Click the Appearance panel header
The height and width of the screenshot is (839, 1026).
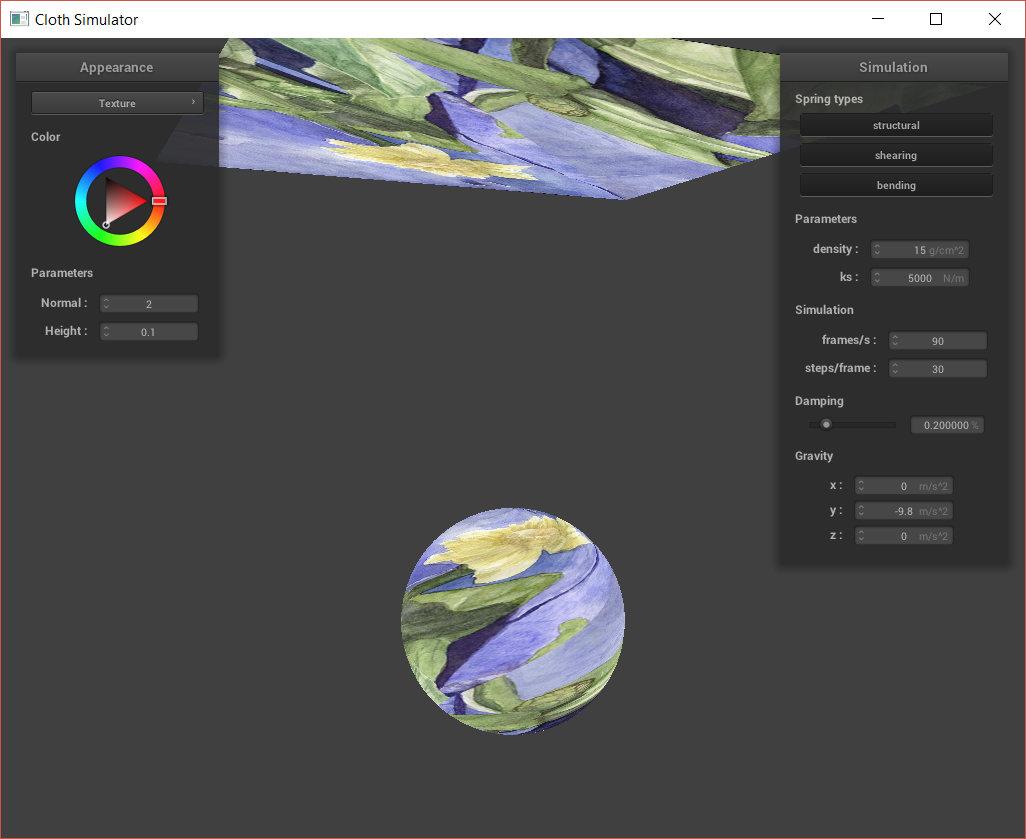(x=116, y=67)
